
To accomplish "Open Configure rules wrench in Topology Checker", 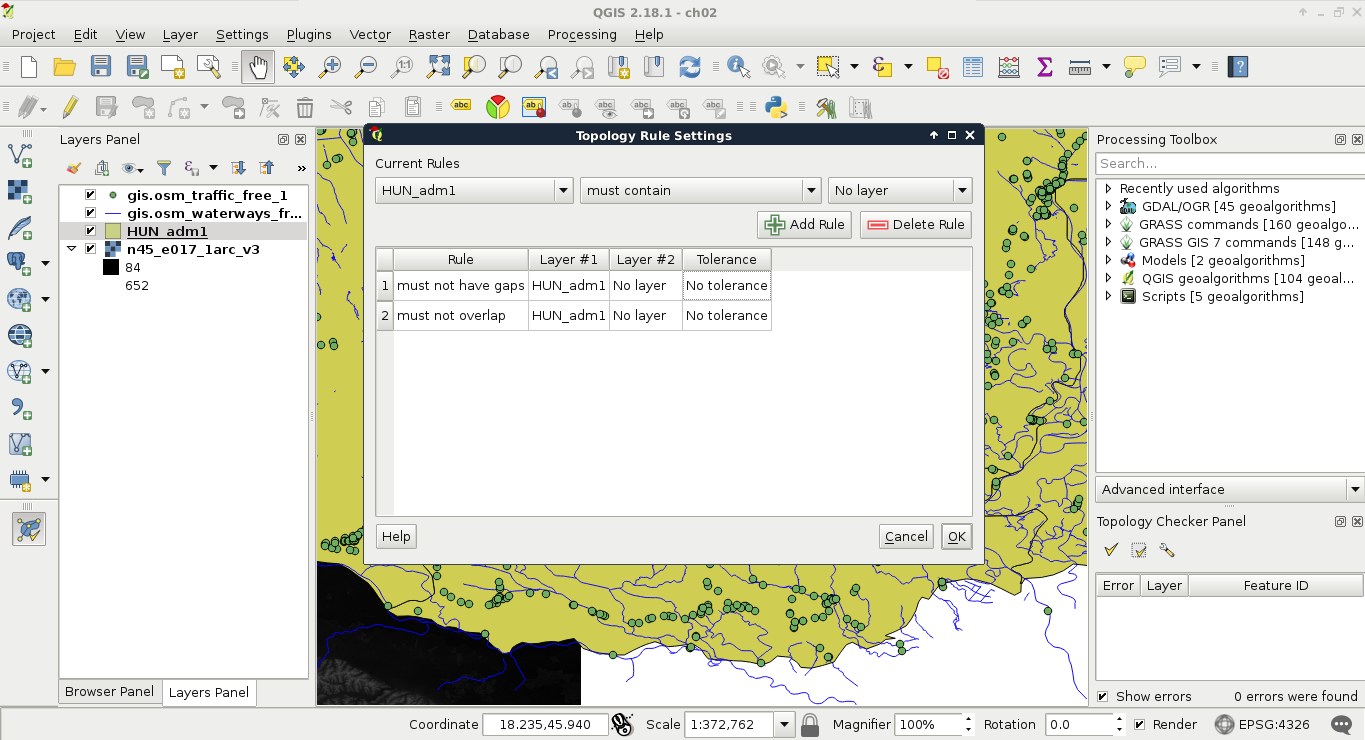I will tap(1166, 550).
